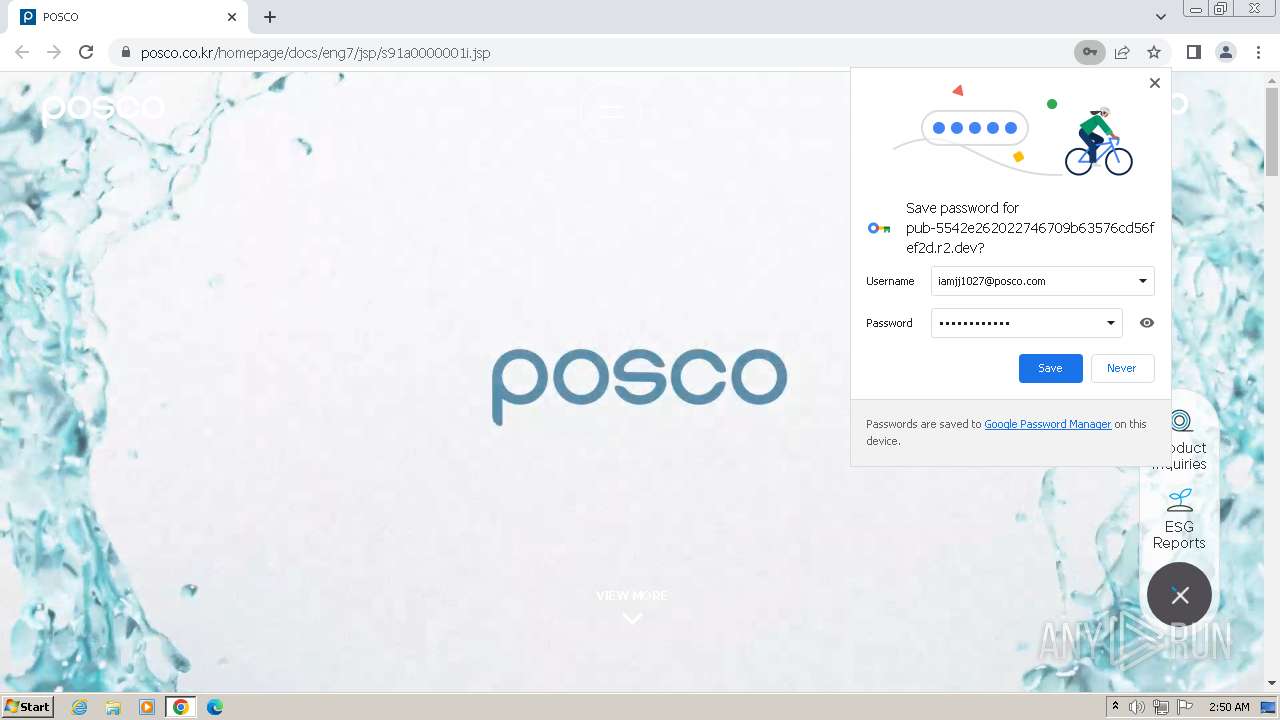Switch to Chrome in taskbar

coord(181,707)
